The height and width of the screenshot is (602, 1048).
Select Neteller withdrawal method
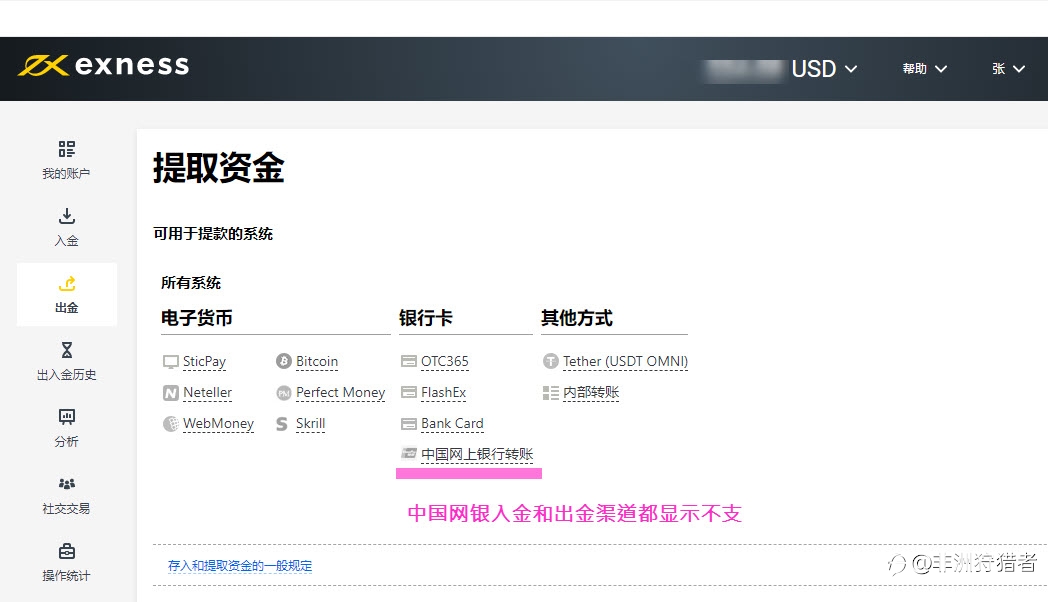click(x=207, y=392)
